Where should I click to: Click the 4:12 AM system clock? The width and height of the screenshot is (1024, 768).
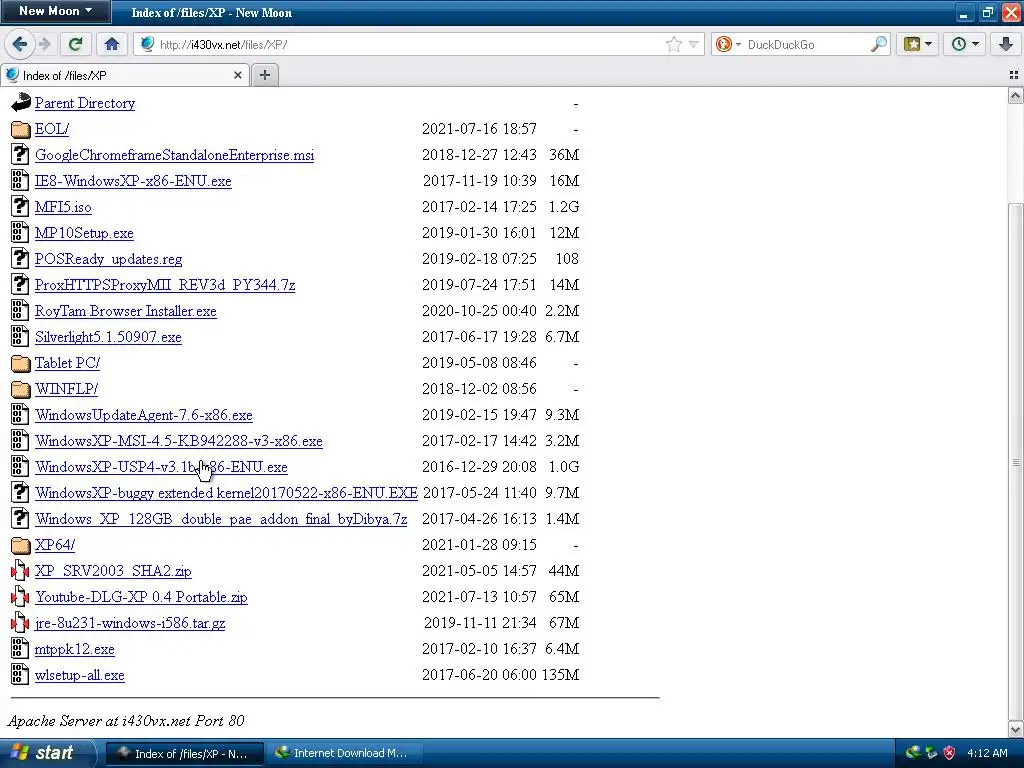coord(987,753)
